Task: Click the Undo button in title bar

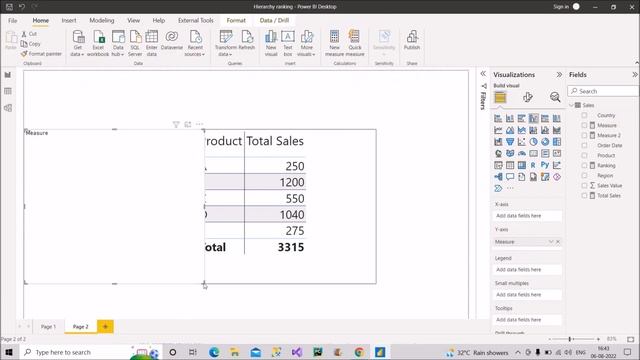Action: pyautogui.click(x=22, y=7)
